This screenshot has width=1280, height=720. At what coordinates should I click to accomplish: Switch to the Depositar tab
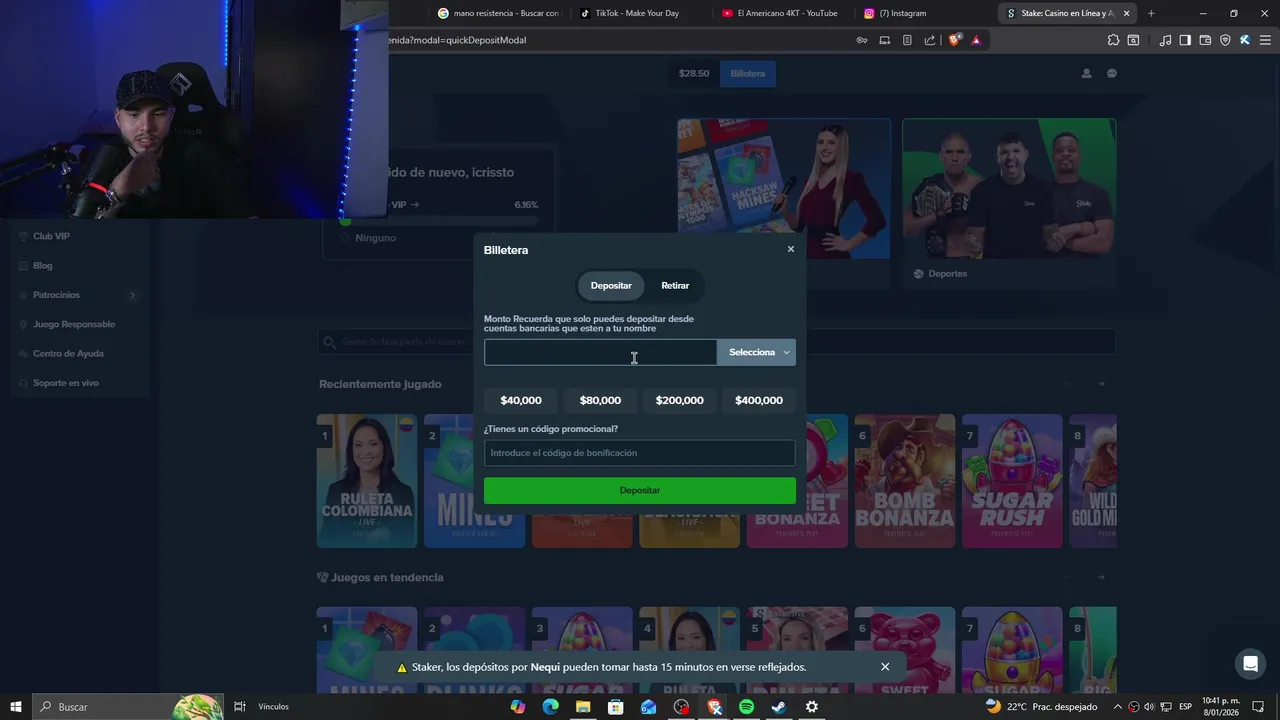[x=611, y=286]
